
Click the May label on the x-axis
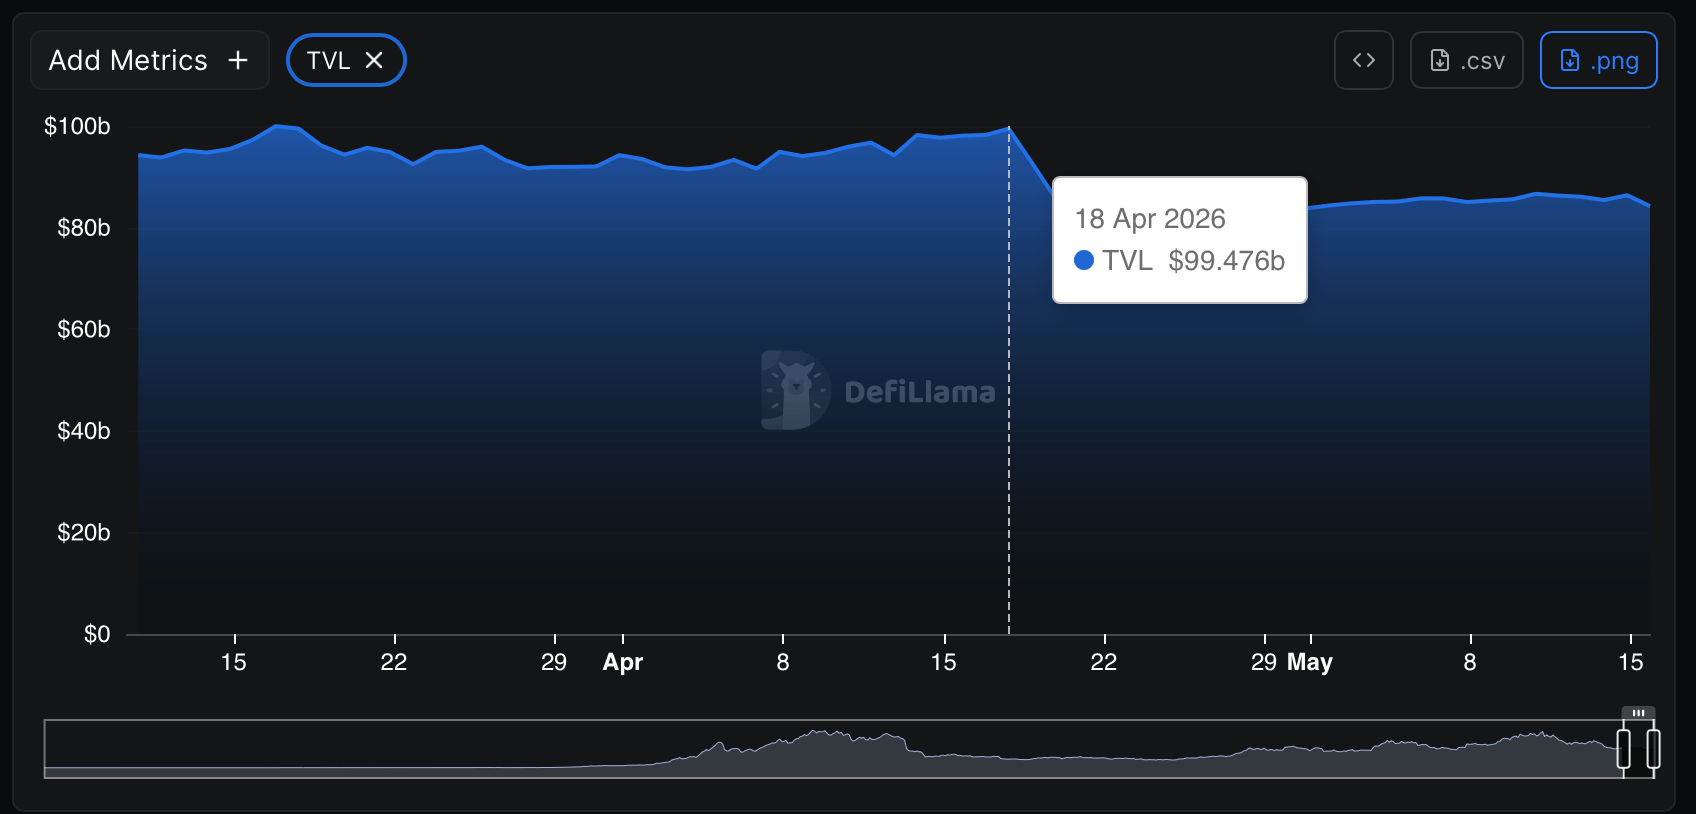(1310, 662)
